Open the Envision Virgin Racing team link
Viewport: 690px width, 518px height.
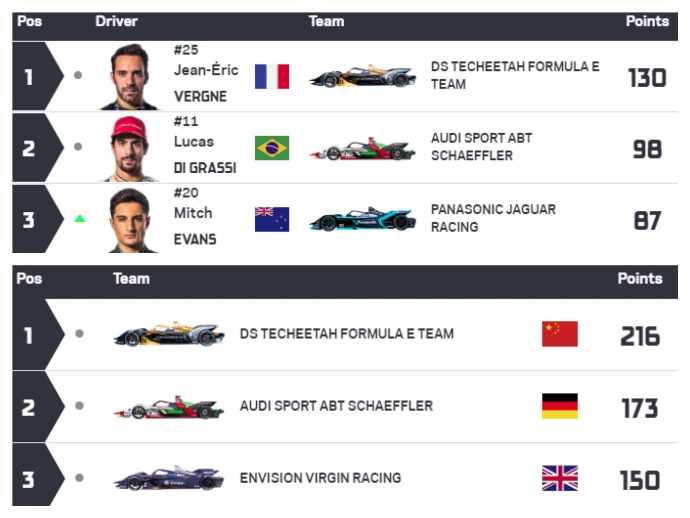(x=320, y=478)
